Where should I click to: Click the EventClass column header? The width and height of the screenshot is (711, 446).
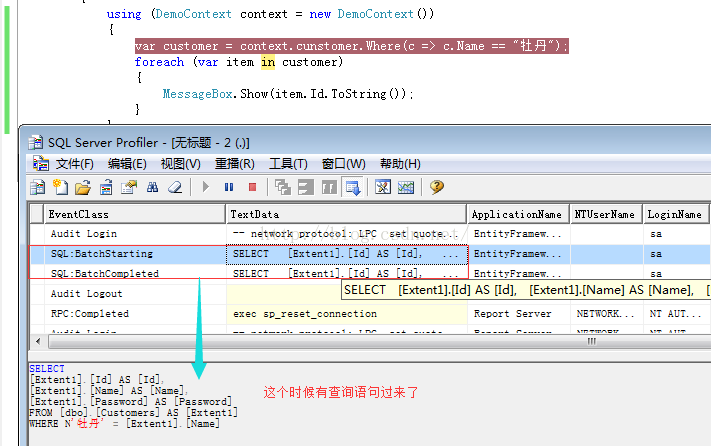135,214
